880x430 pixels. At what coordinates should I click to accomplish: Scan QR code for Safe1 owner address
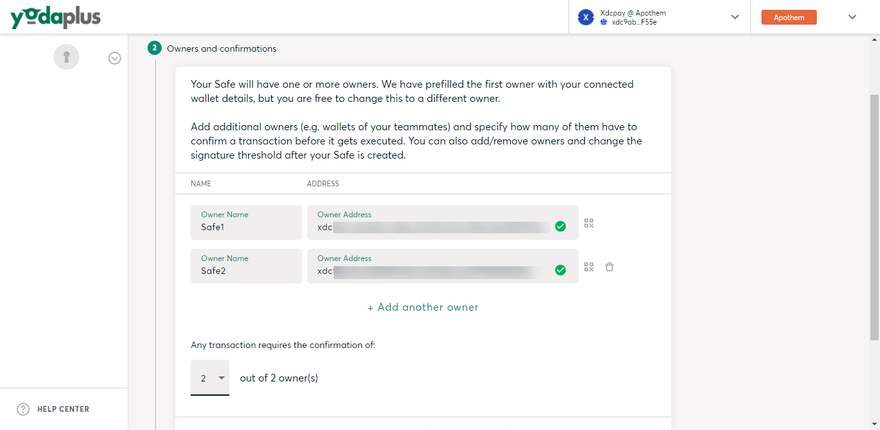(589, 224)
